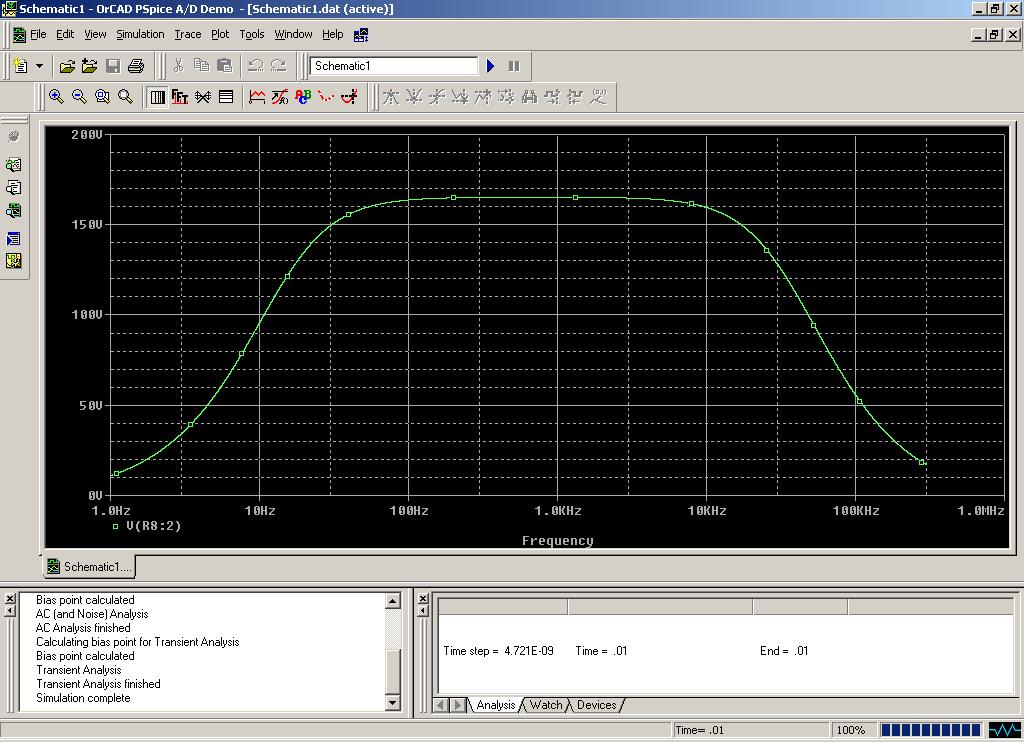Click the Zoom Fit magnifier icon
This screenshot has height=742, width=1024.
pos(125,97)
